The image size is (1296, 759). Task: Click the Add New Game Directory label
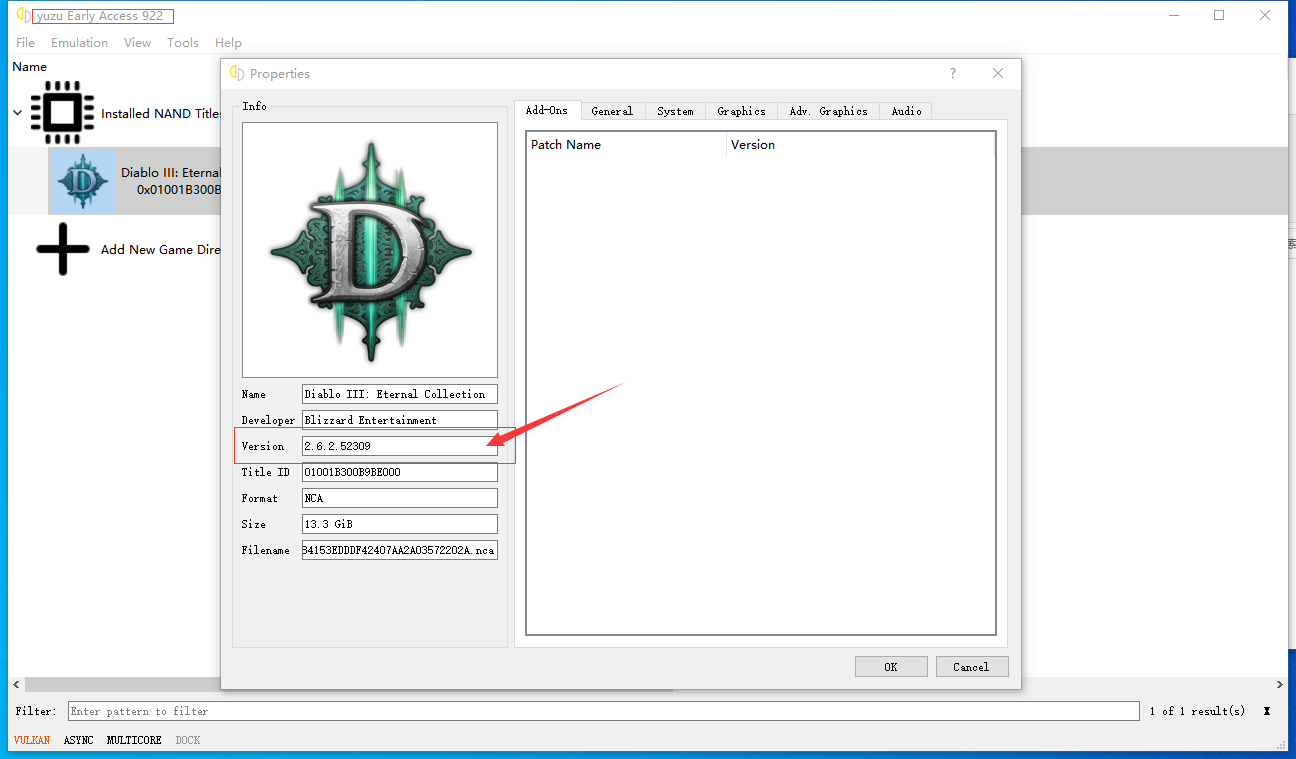point(160,250)
